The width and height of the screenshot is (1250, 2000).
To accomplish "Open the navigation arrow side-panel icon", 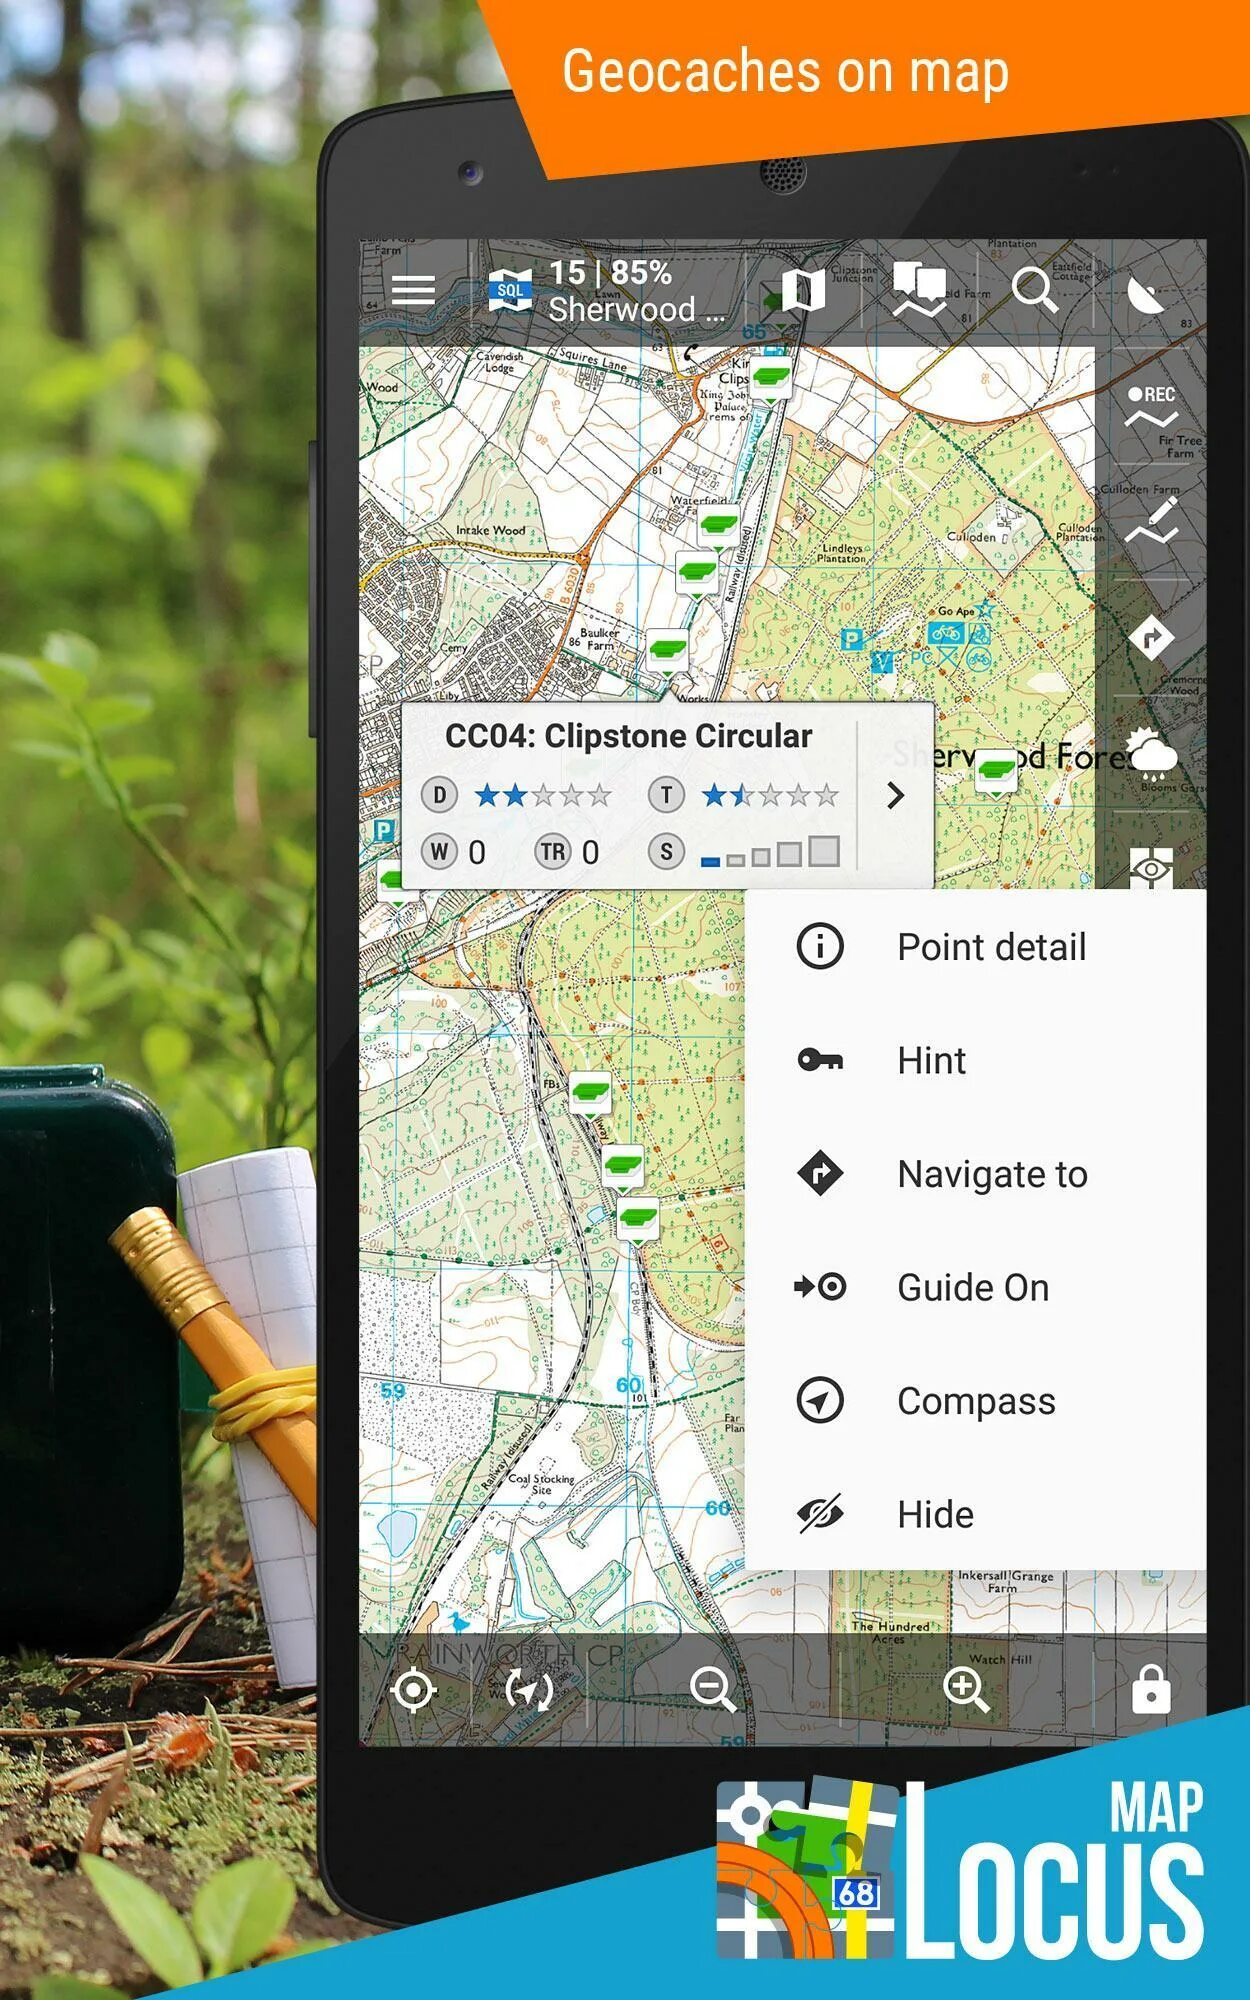I will (x=1151, y=637).
